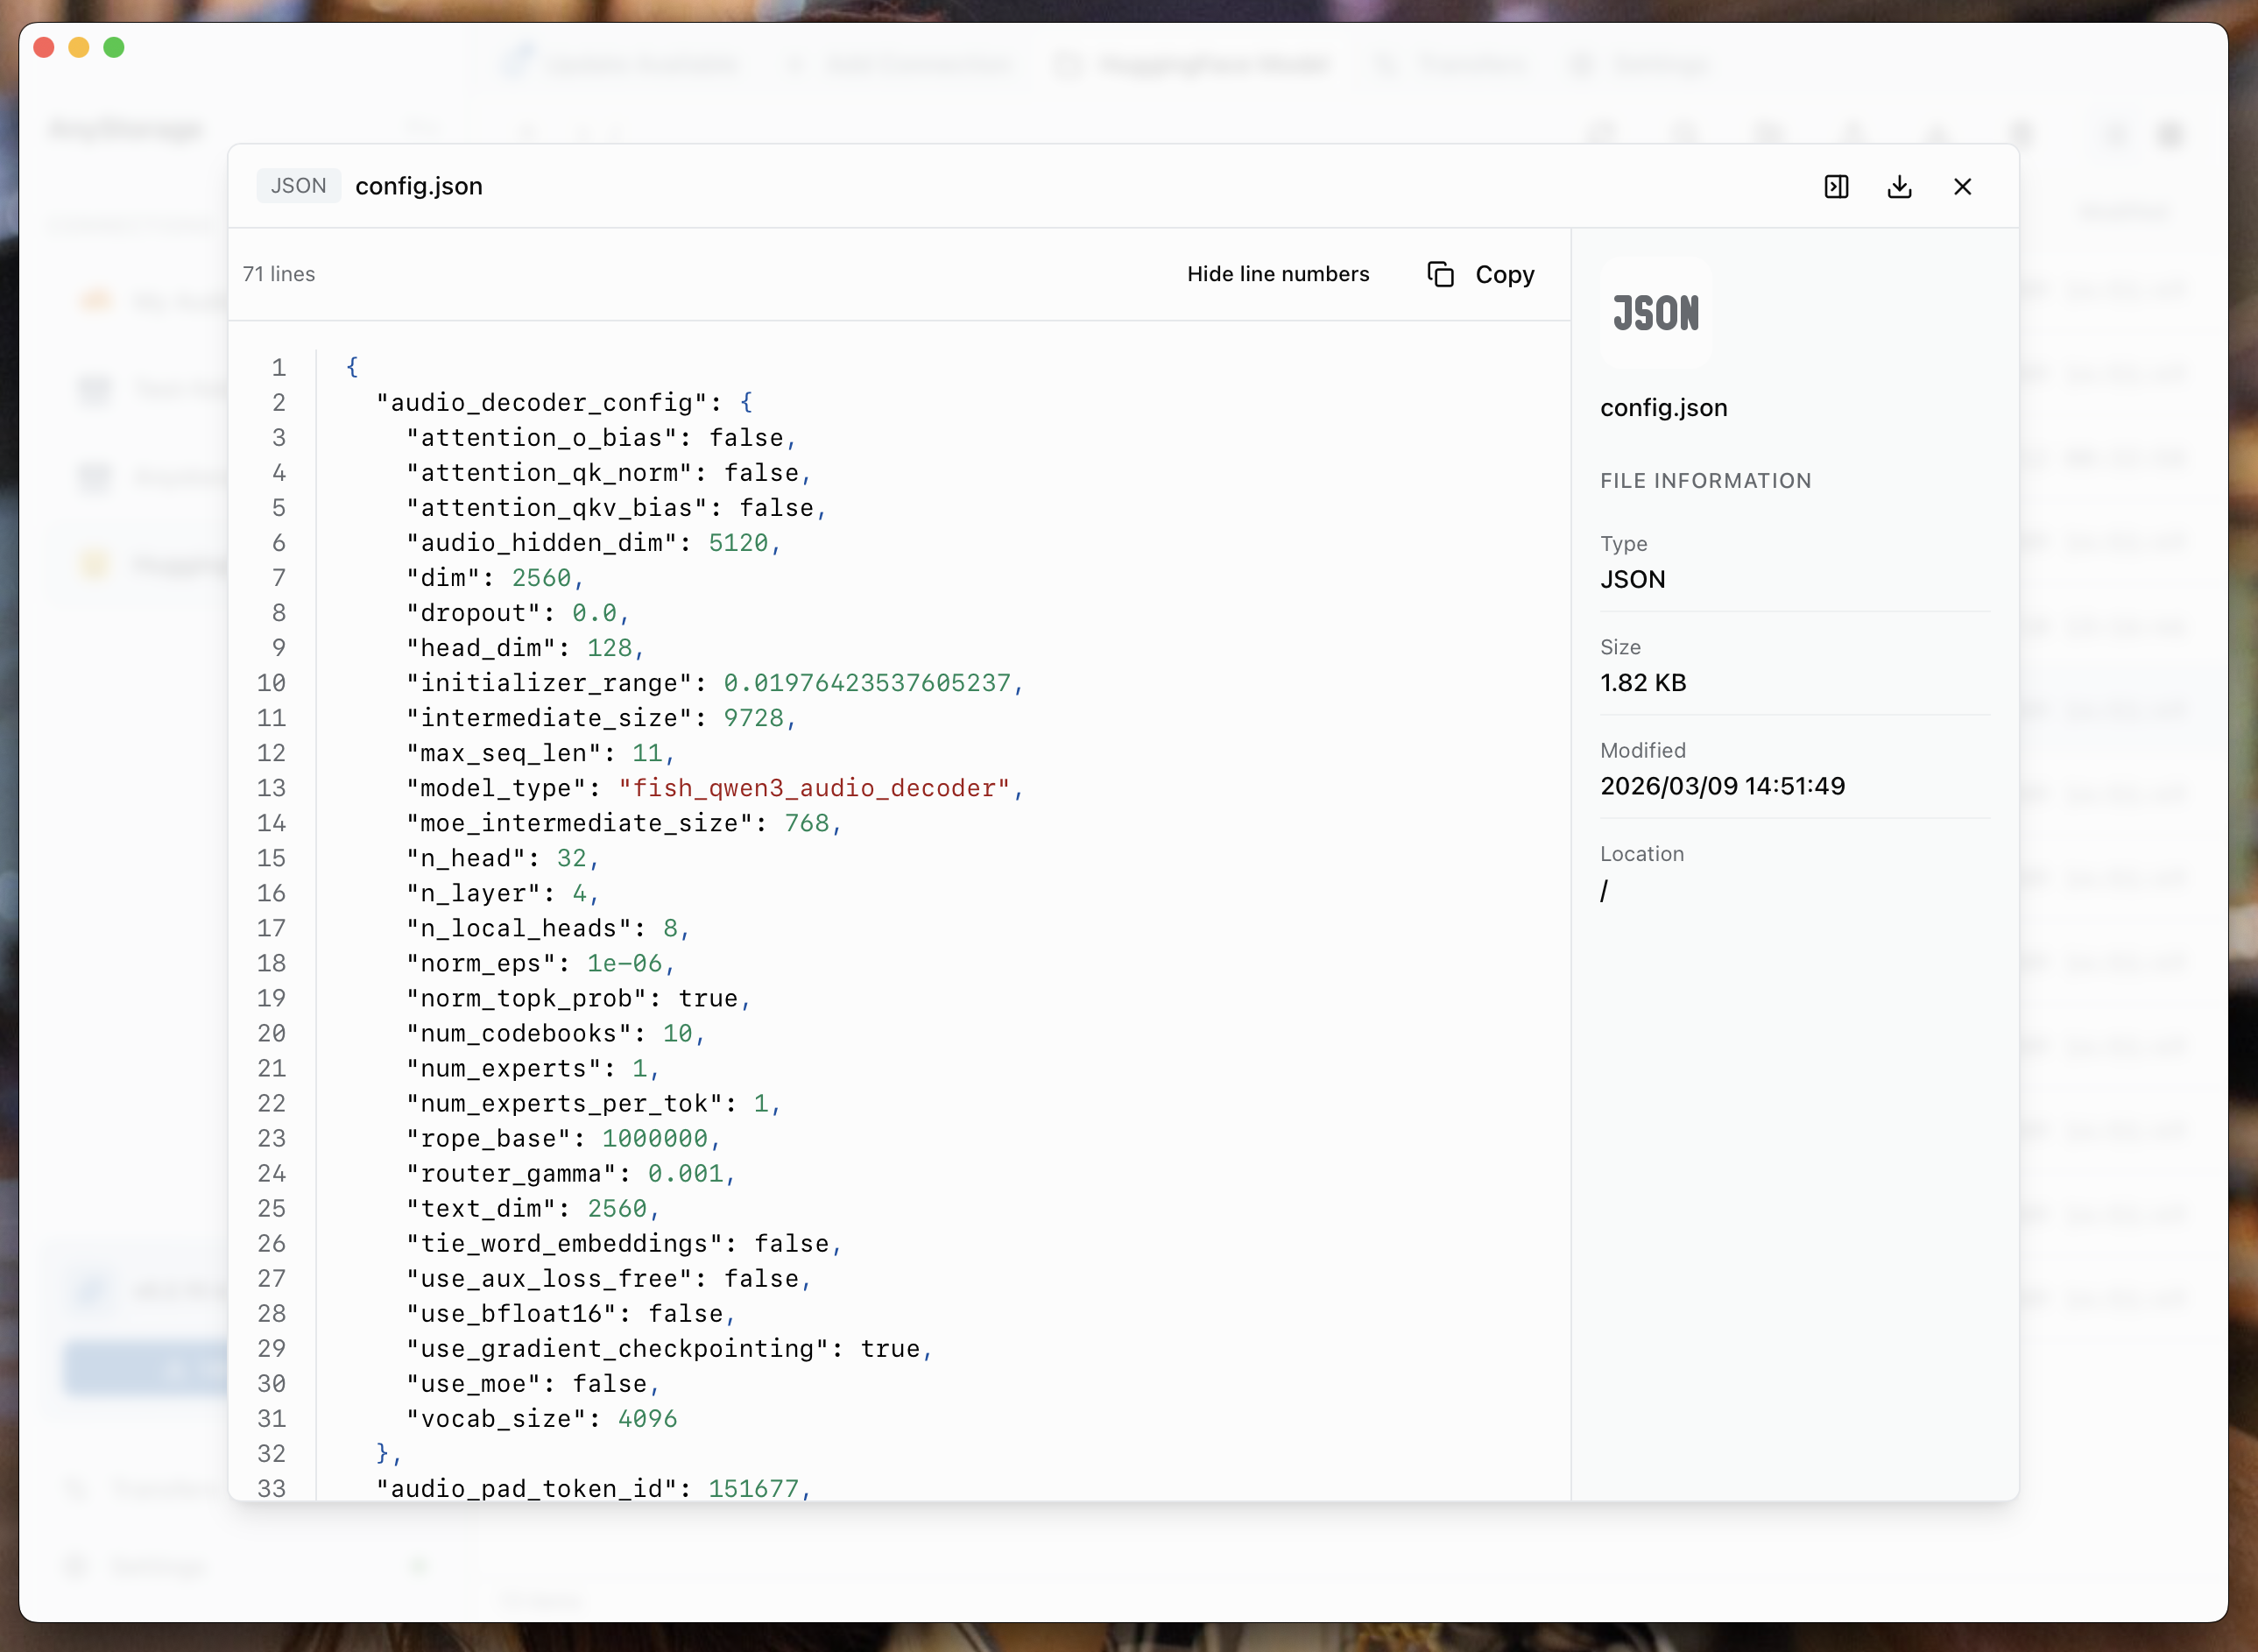
Task: Click the modified timestamp 2026/03/09 14:51:49
Action: 1722,785
